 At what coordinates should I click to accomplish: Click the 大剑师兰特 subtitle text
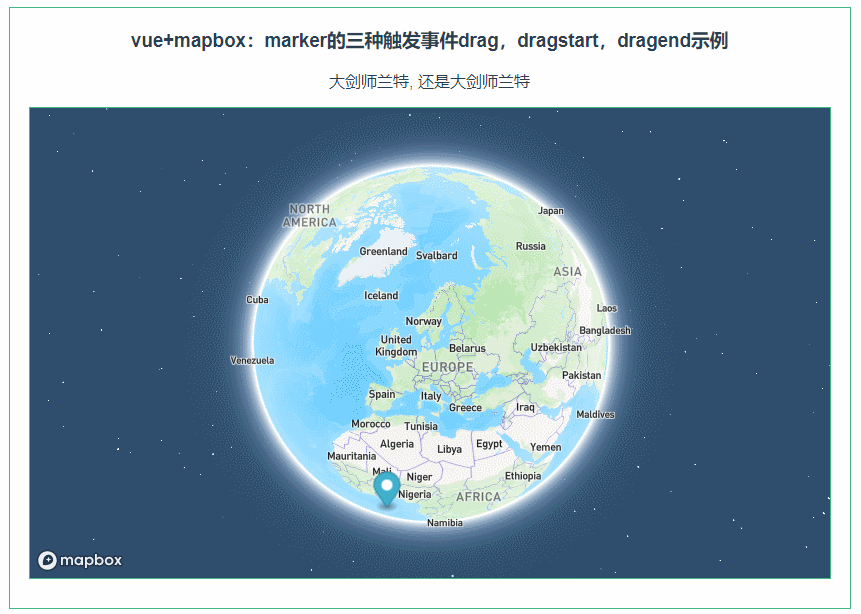coord(429,82)
